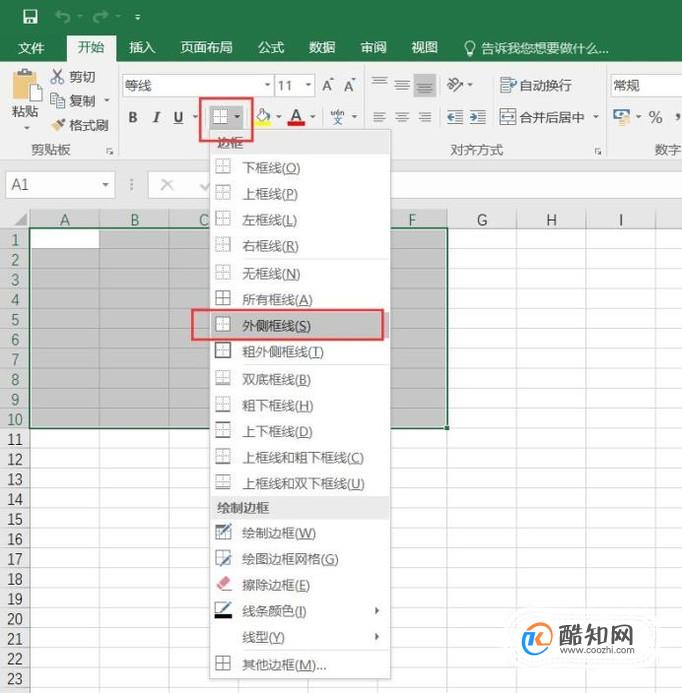Click the decrease indent icon
Viewport: 682px width, 693px height.
point(455,117)
